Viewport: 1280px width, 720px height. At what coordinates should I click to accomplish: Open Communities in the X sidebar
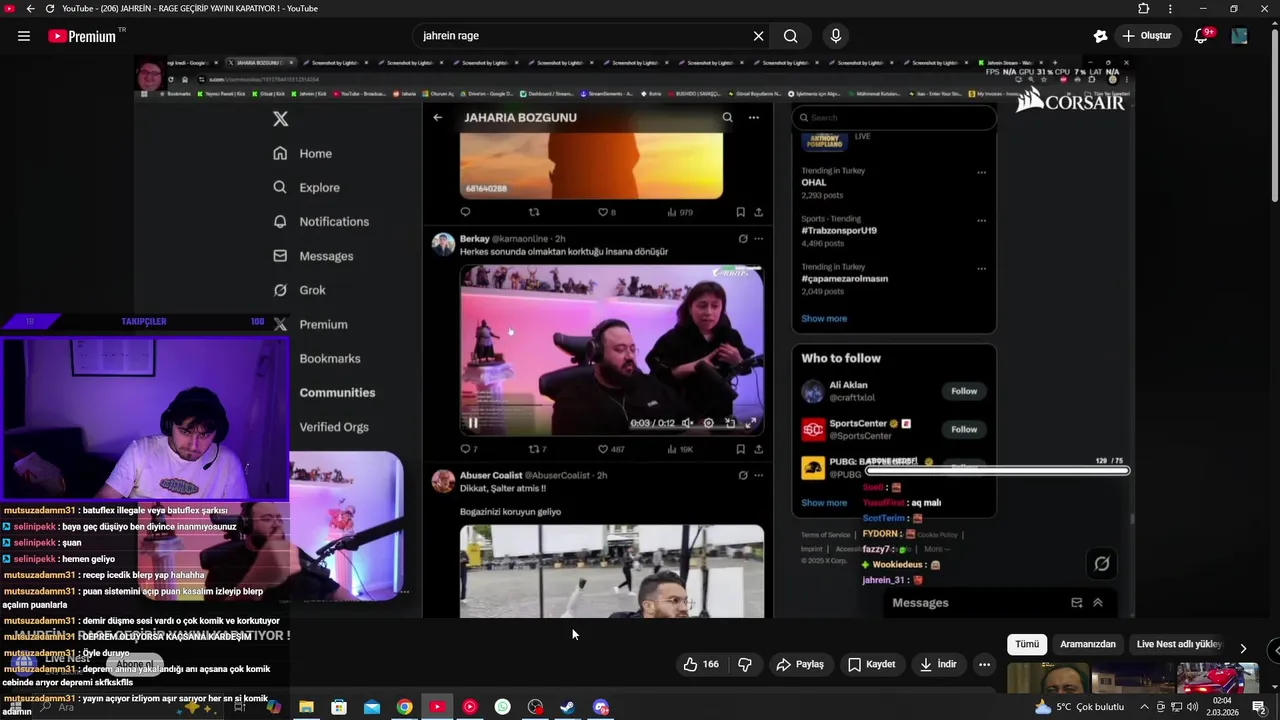[337, 392]
